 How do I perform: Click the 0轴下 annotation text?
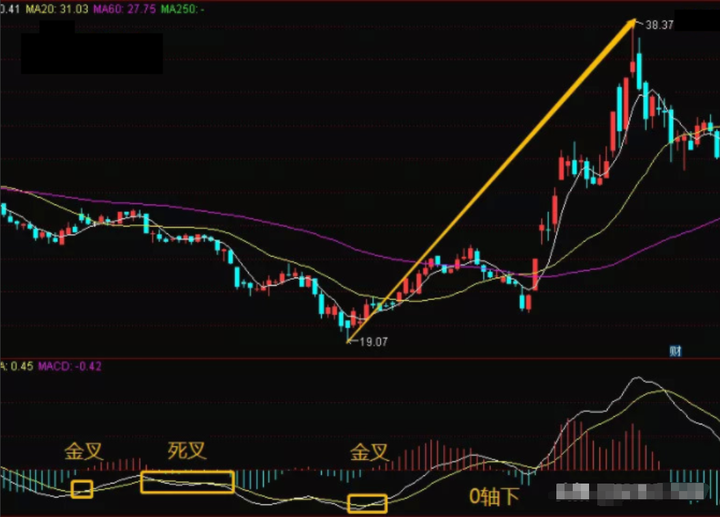tap(495, 495)
